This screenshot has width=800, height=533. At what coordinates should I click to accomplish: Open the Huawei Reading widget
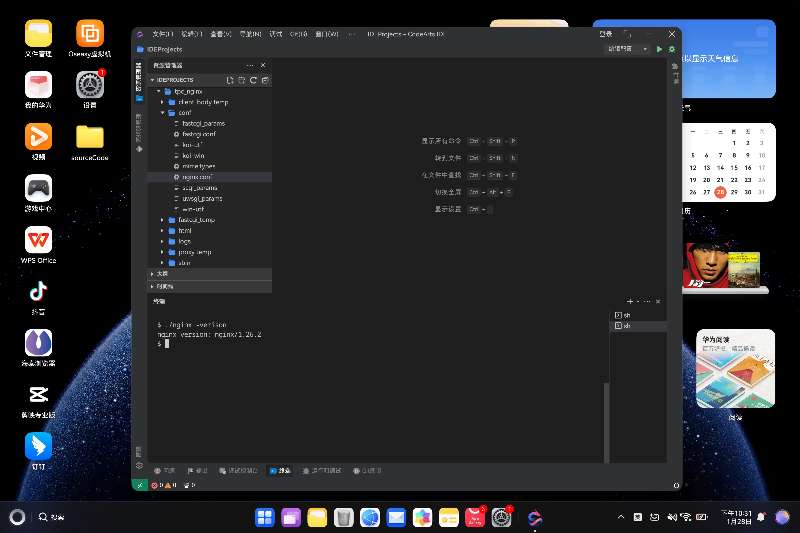click(735, 369)
